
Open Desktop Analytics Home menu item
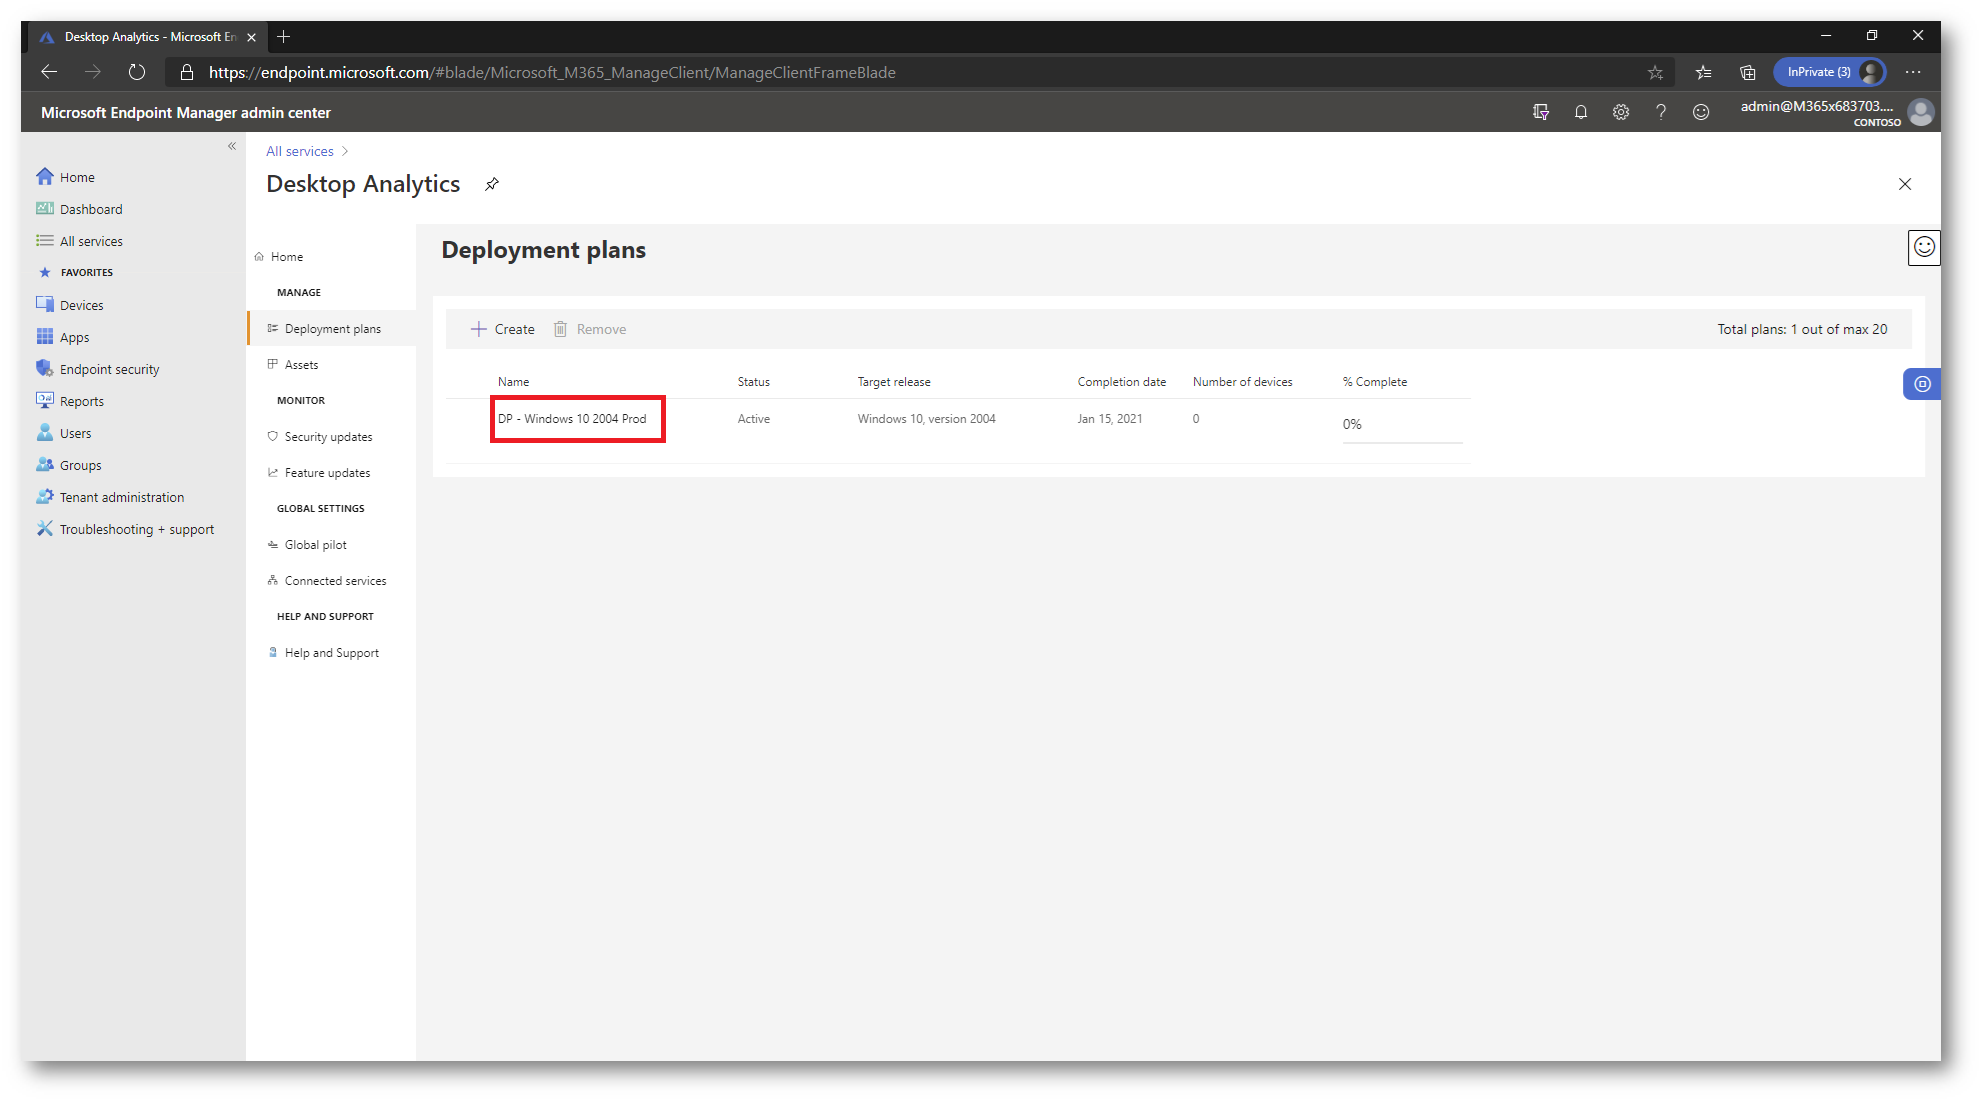tap(286, 257)
